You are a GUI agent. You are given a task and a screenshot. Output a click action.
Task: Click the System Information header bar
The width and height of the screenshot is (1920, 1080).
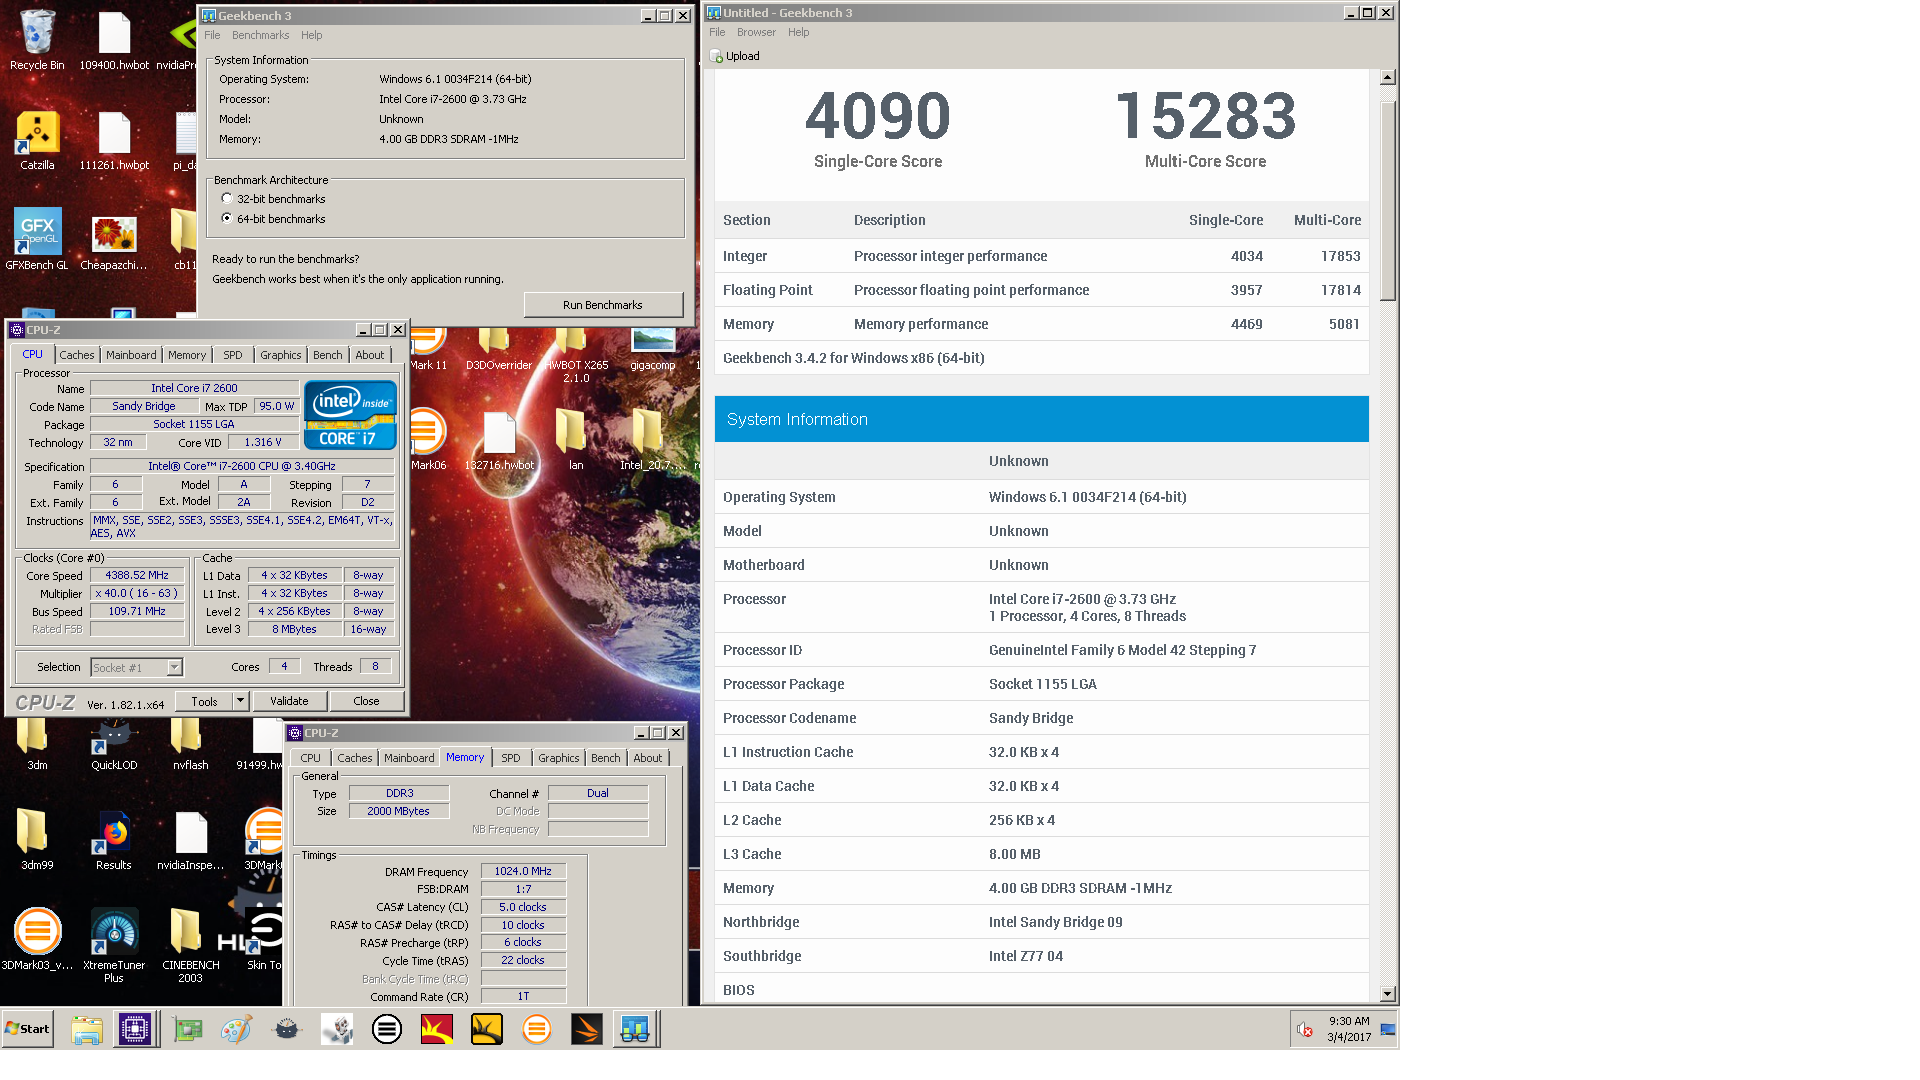[x=1041, y=419]
